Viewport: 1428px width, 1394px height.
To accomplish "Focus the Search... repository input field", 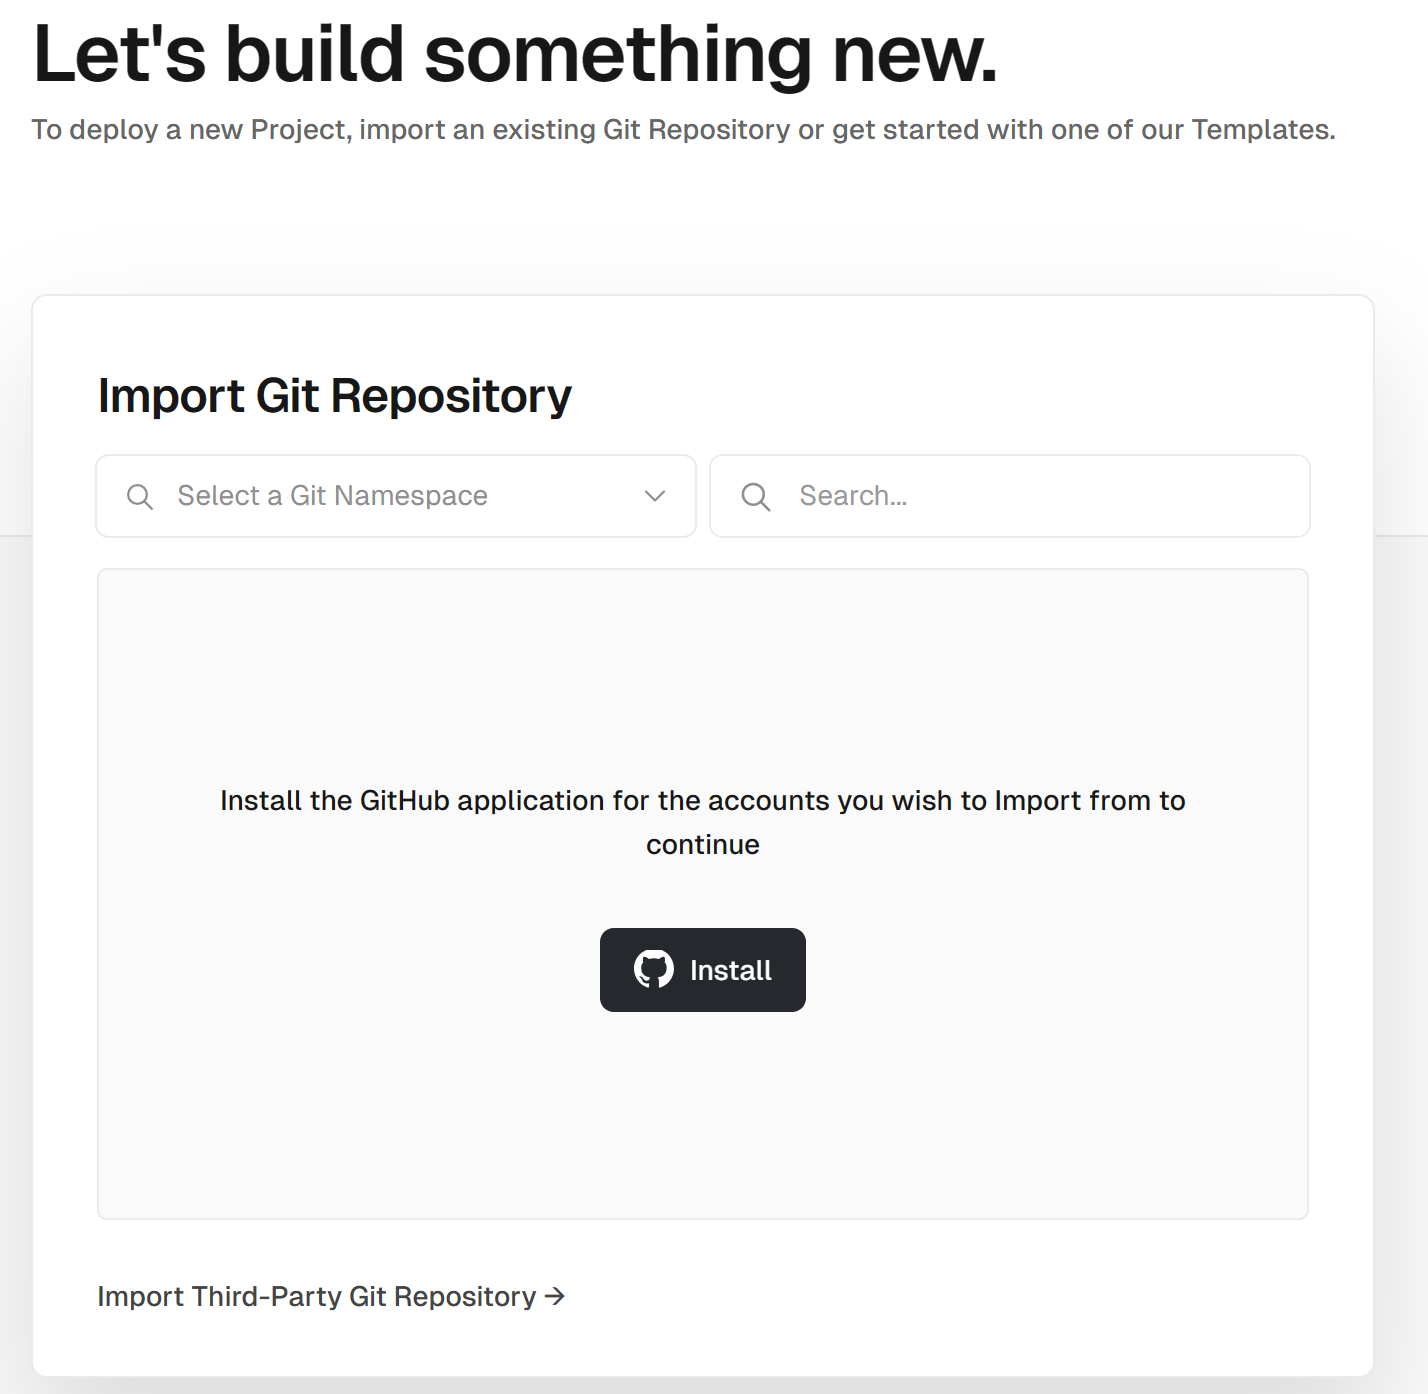I will click(1010, 496).
